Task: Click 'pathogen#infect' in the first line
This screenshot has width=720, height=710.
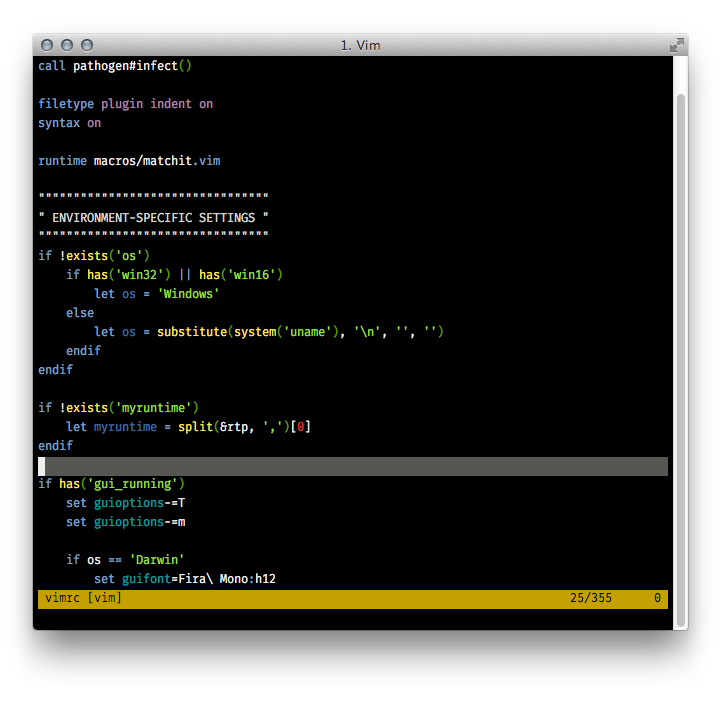Action: tap(125, 66)
